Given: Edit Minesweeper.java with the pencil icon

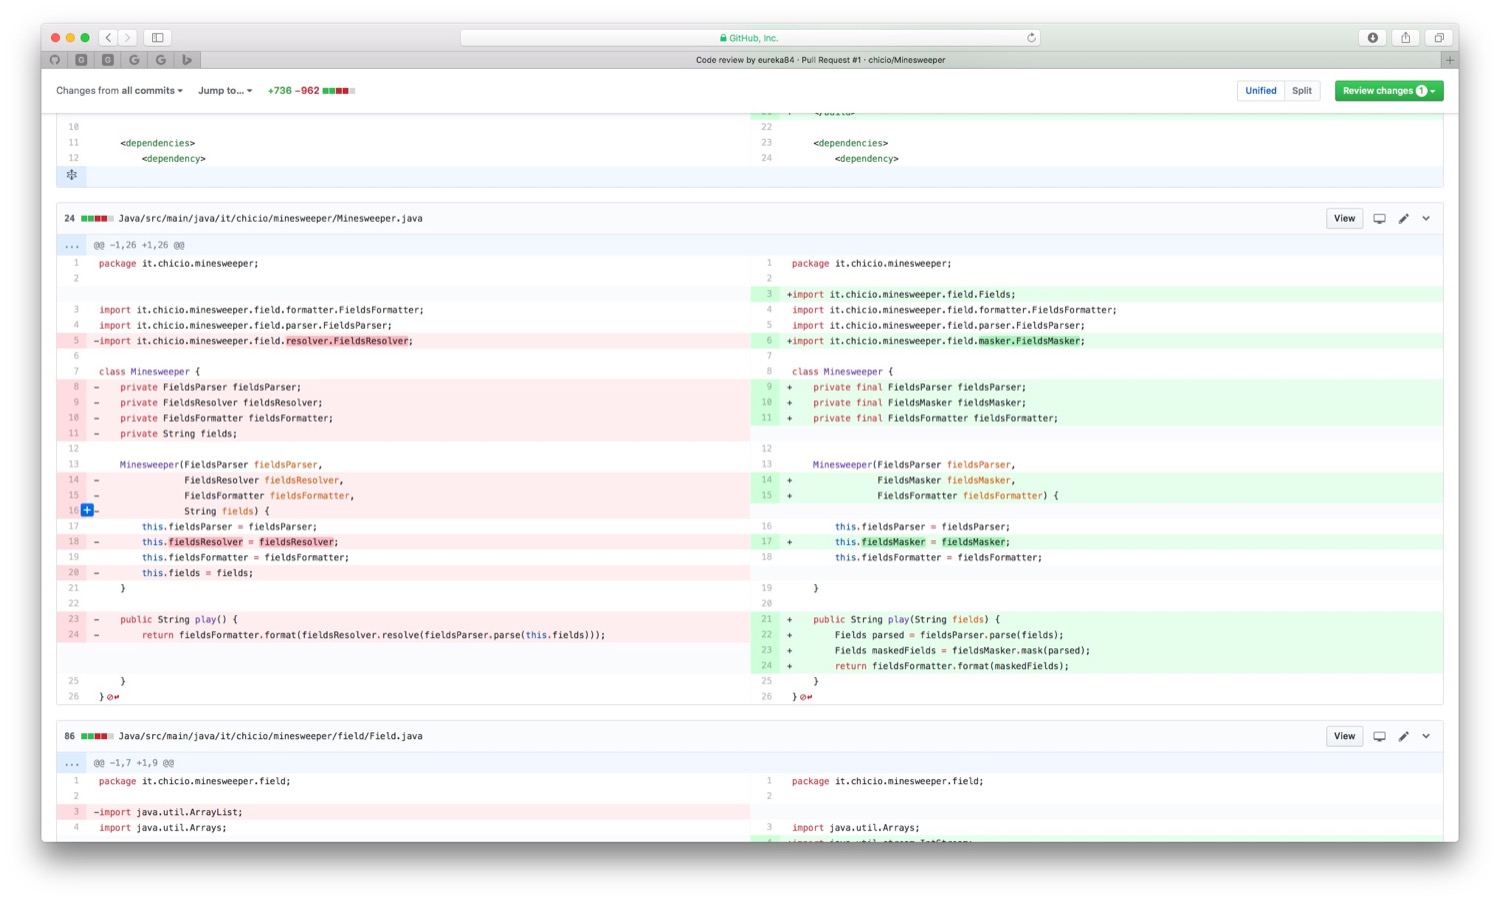Looking at the screenshot, I should tap(1404, 218).
